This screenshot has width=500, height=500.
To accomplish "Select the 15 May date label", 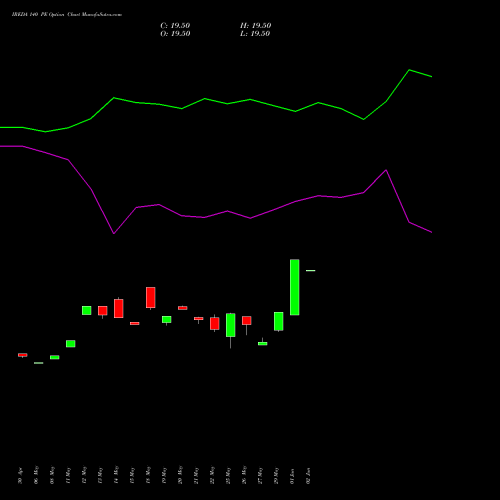I will coord(132,475).
